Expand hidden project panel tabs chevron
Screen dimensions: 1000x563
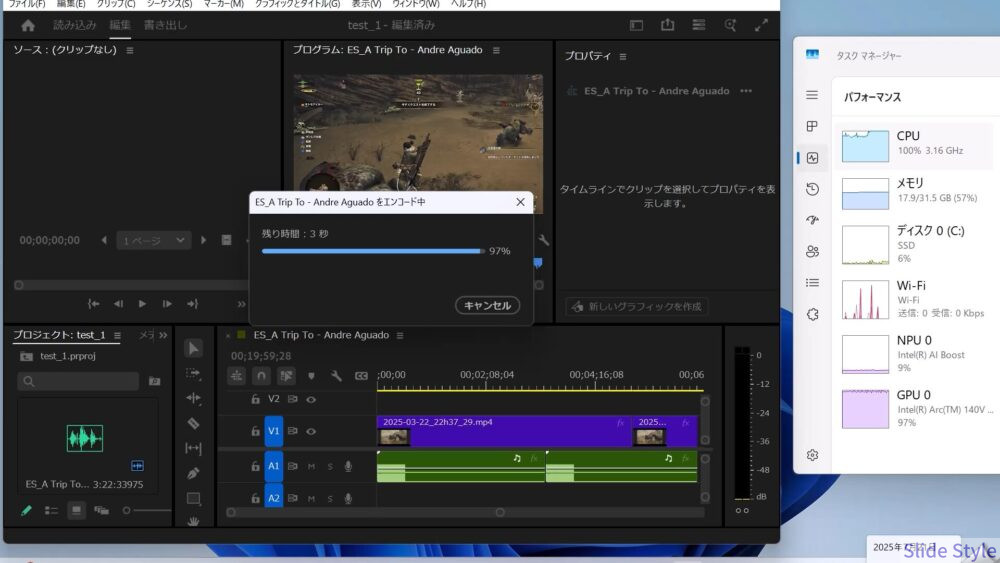163,335
